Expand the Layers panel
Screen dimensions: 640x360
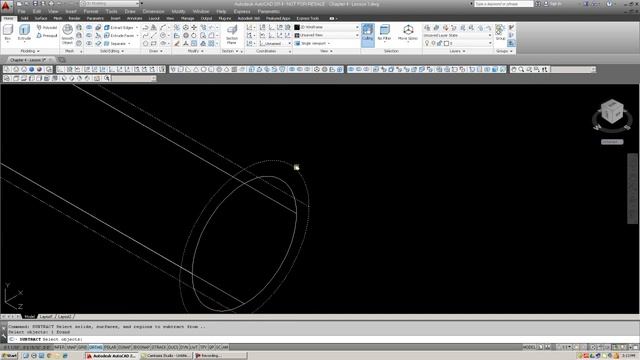(457, 51)
